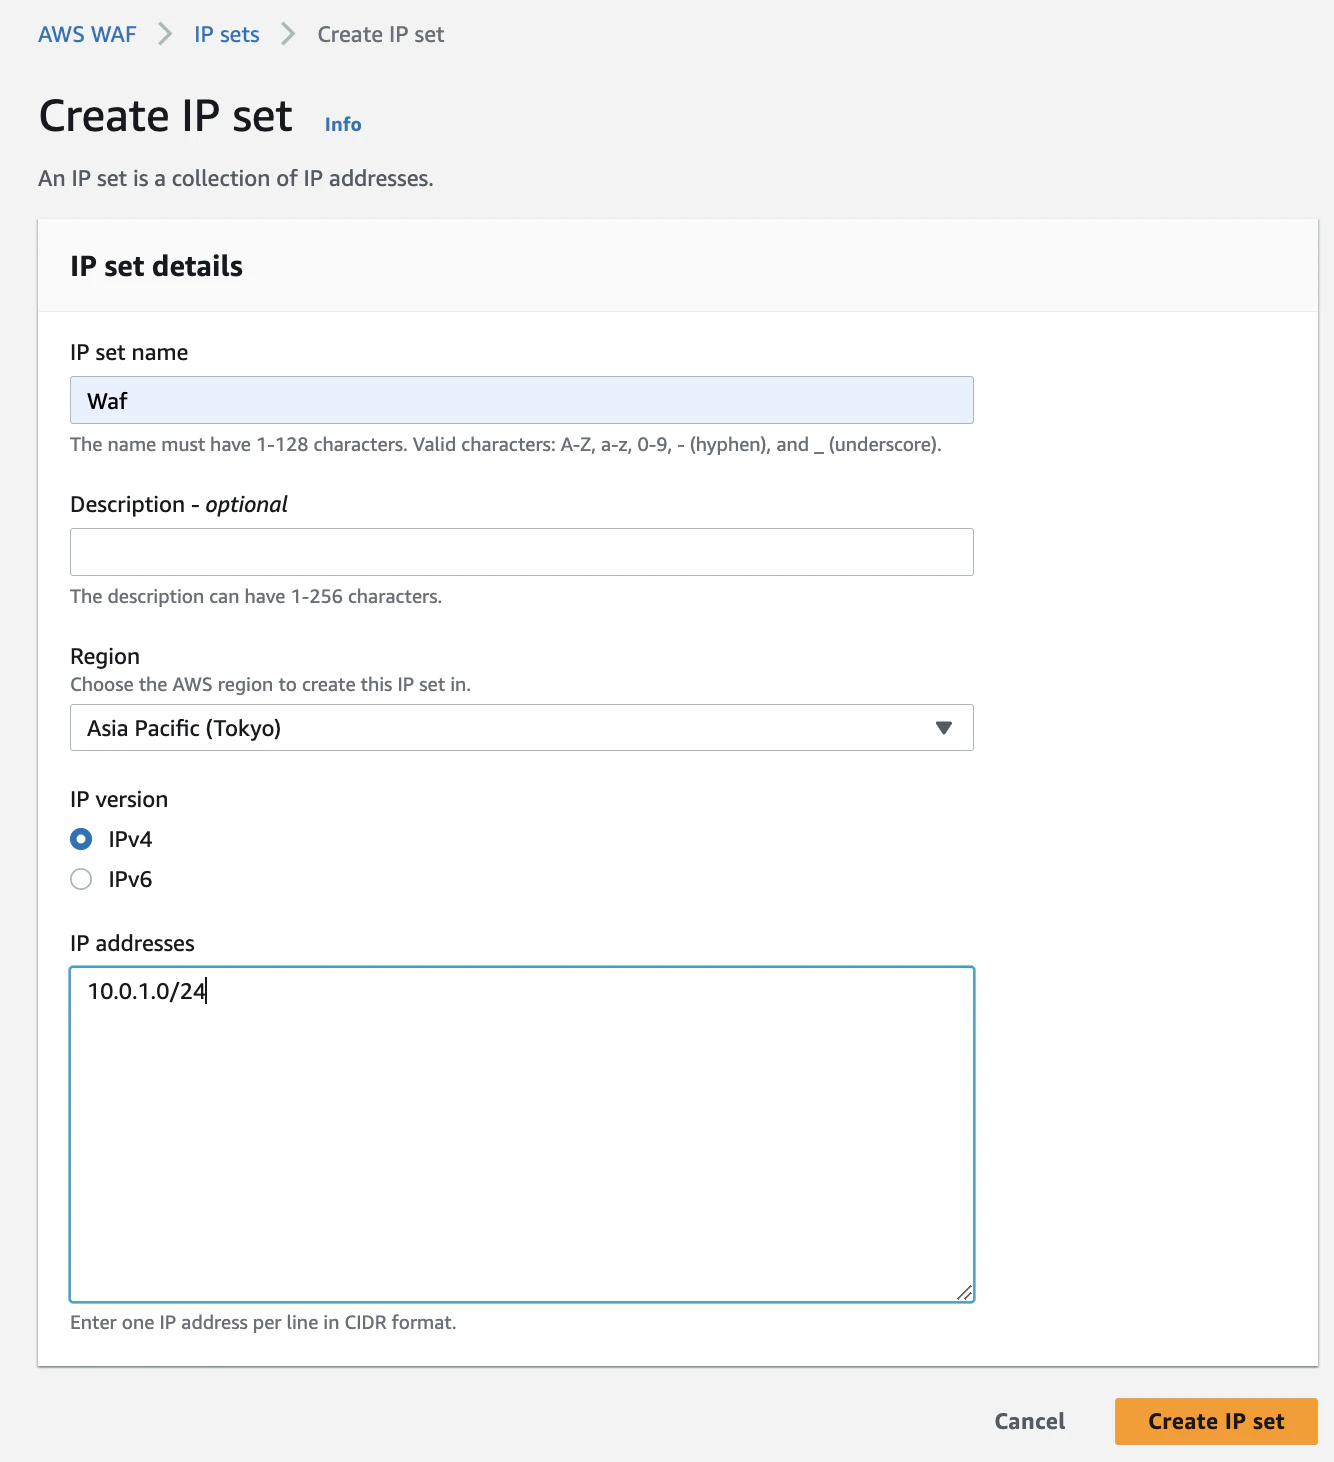1334x1462 pixels.
Task: Grab the text area resize handle
Action: [x=964, y=1292]
